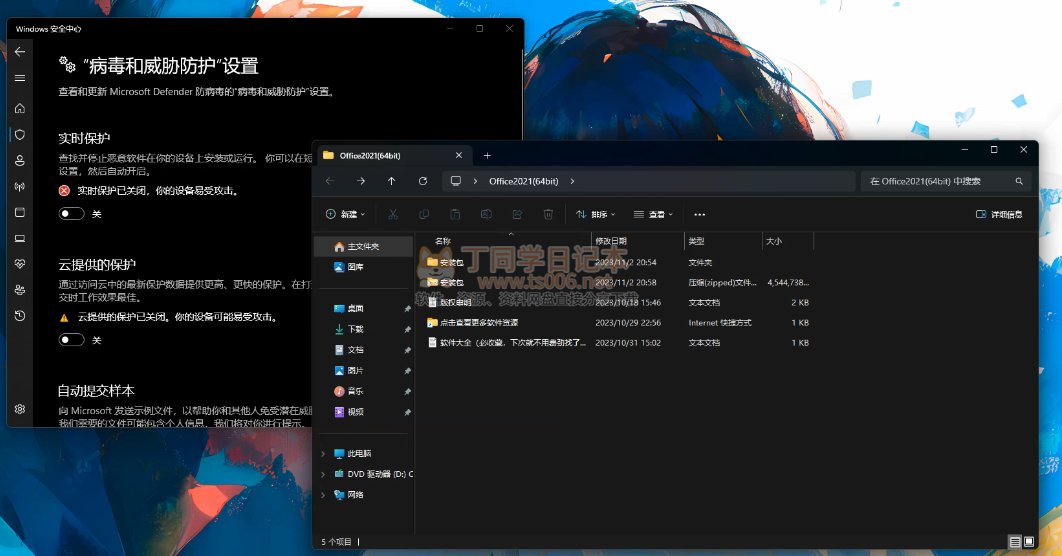The image size is (1062, 556).
Task: Click the Copy toolbar icon
Action: pos(424,214)
